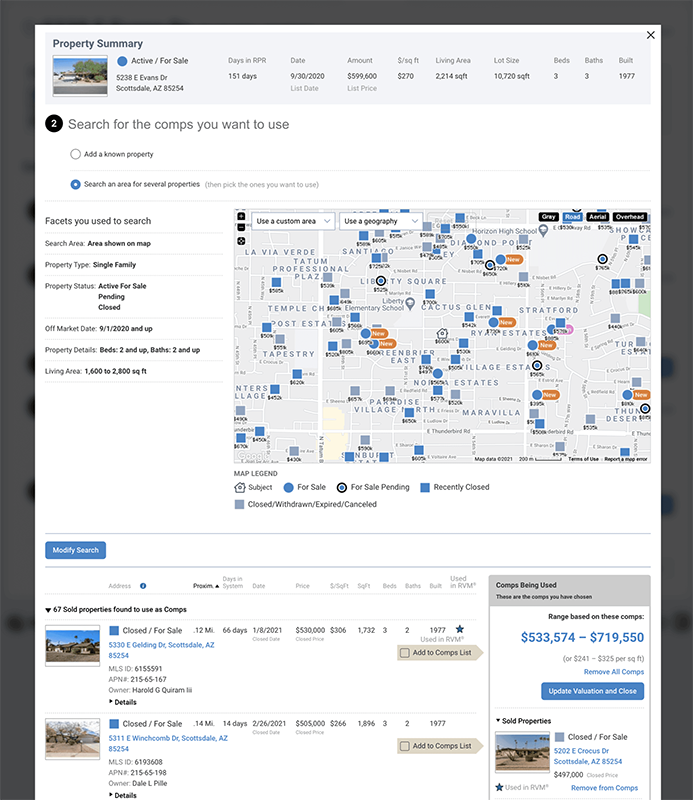The width and height of the screenshot is (693, 800).
Task: Select the closed marker priced $530k
Action: tap(463, 343)
